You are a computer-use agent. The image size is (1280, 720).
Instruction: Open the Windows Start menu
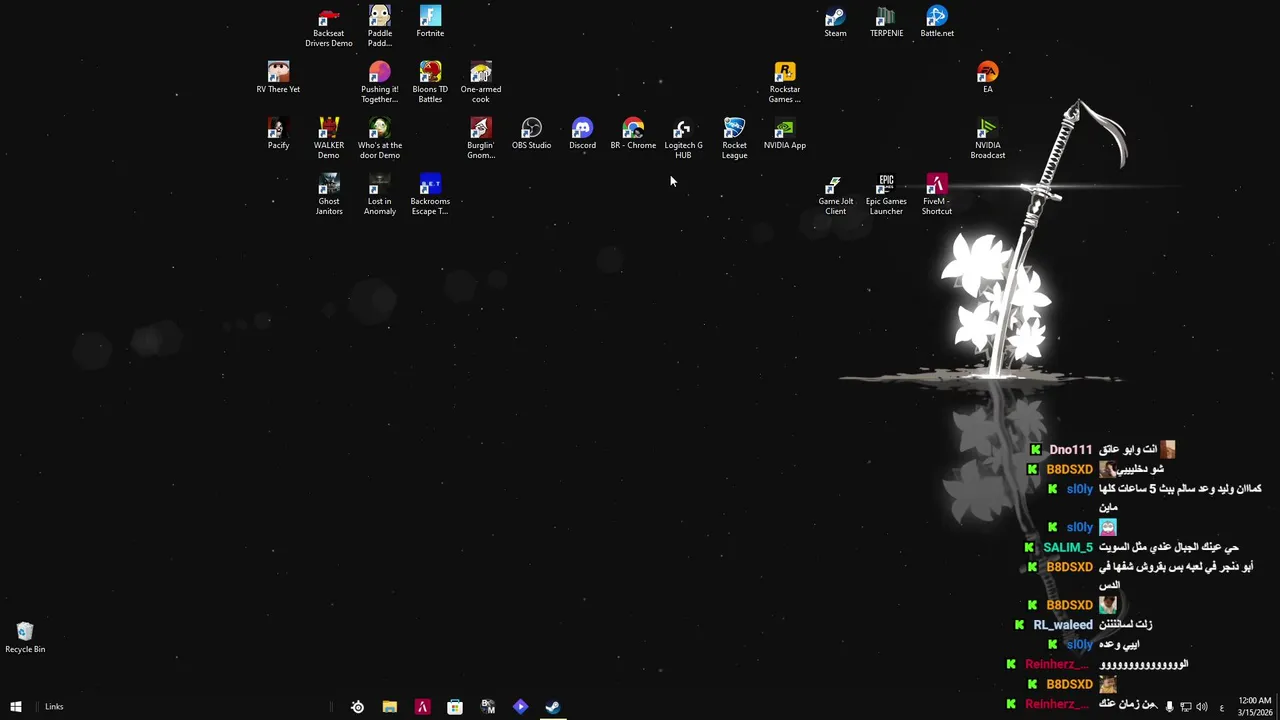point(16,707)
